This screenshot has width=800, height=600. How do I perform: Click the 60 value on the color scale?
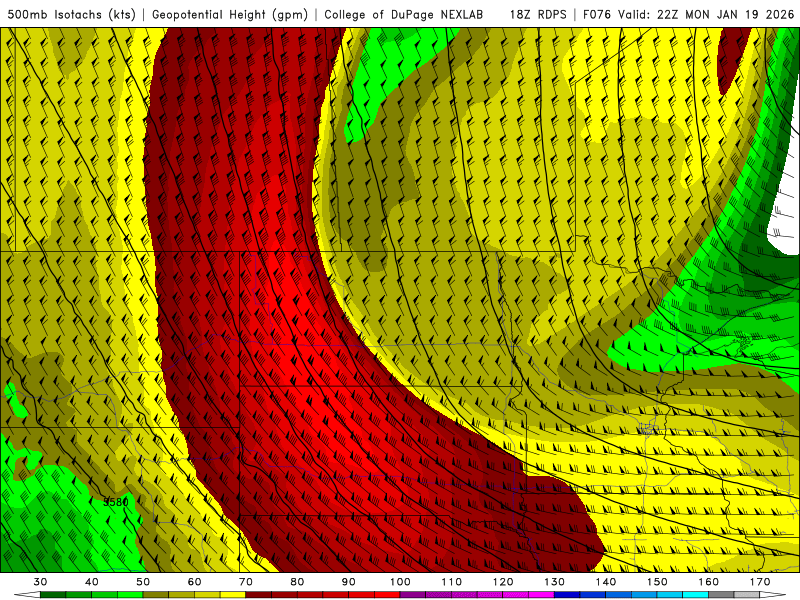pos(194,582)
